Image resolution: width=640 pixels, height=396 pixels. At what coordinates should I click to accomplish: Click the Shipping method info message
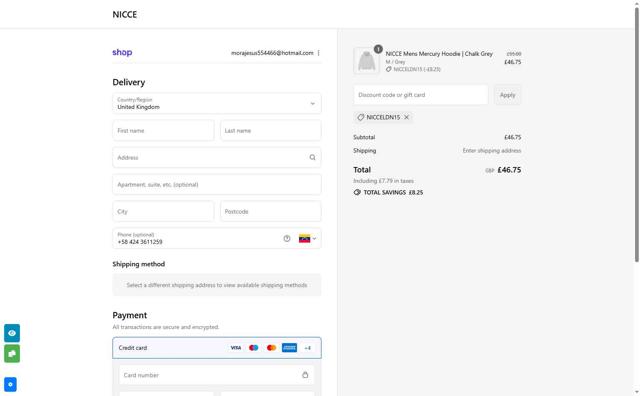pos(217,285)
